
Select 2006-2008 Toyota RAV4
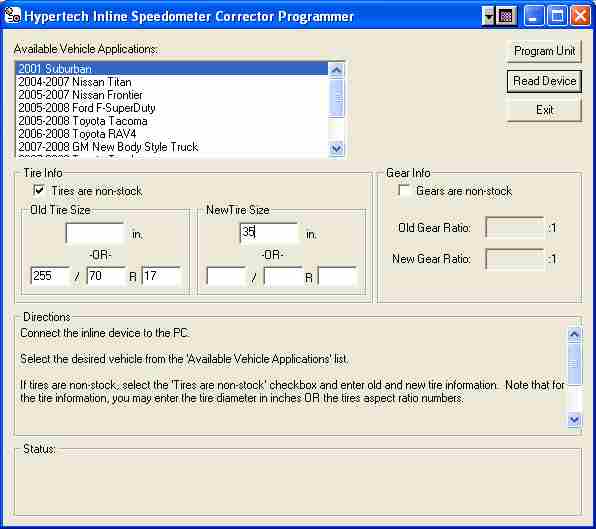tap(172, 134)
